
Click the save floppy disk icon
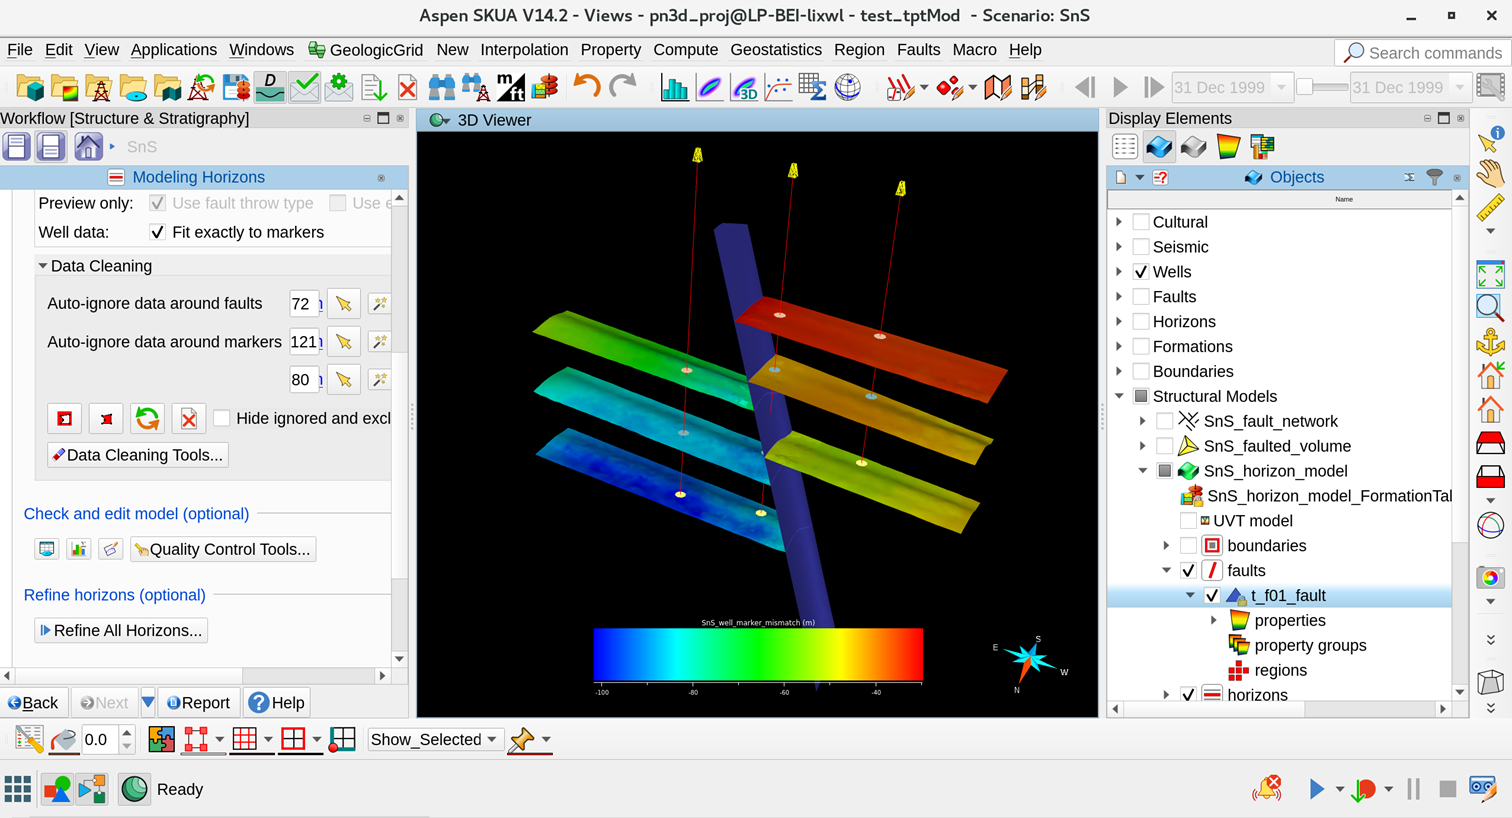[236, 88]
